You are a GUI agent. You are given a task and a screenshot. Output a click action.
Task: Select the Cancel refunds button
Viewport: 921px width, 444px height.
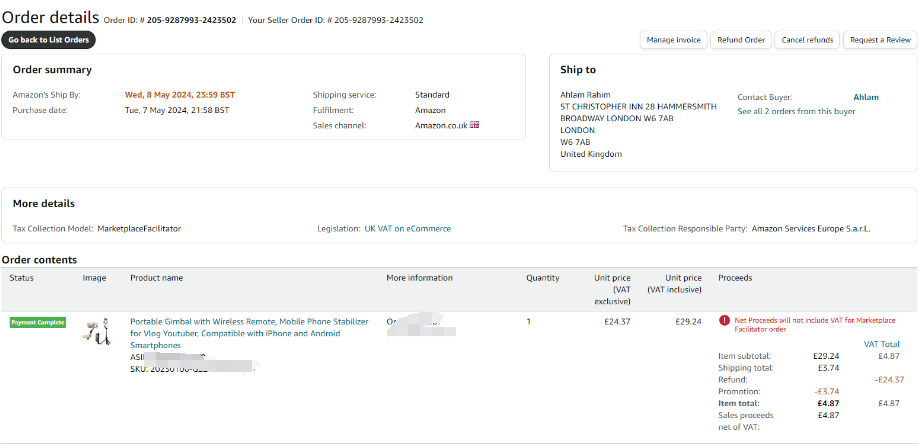point(807,40)
